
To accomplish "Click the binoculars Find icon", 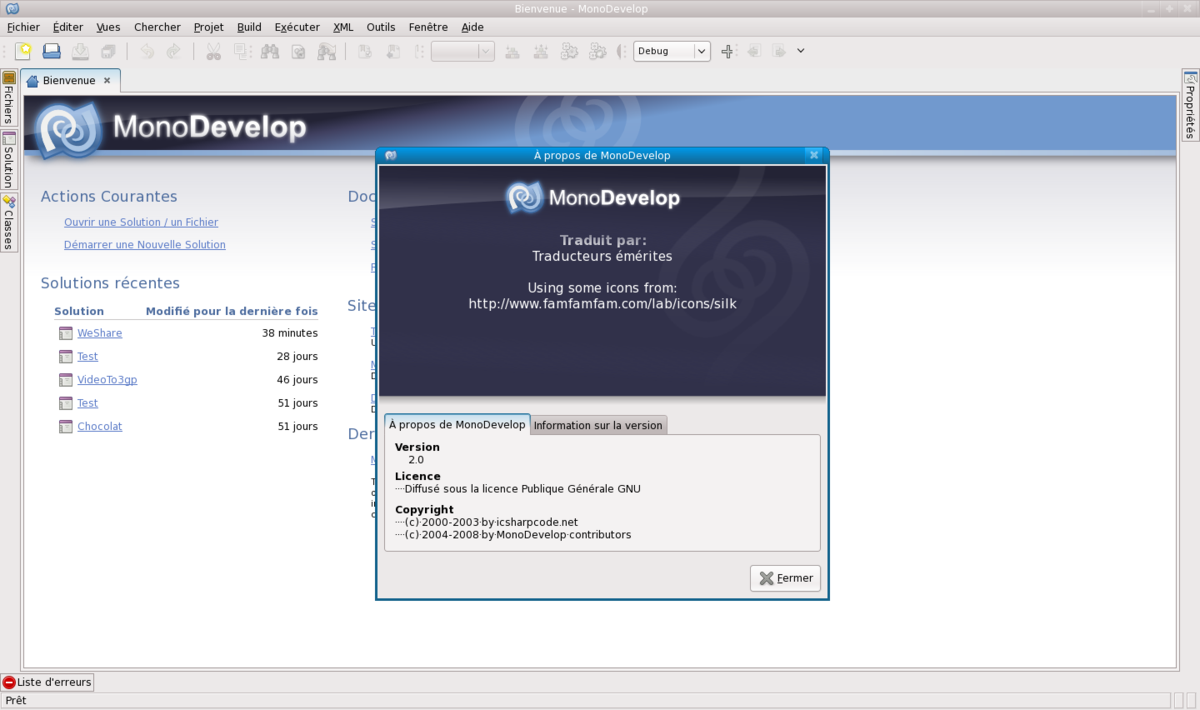I will 269,51.
